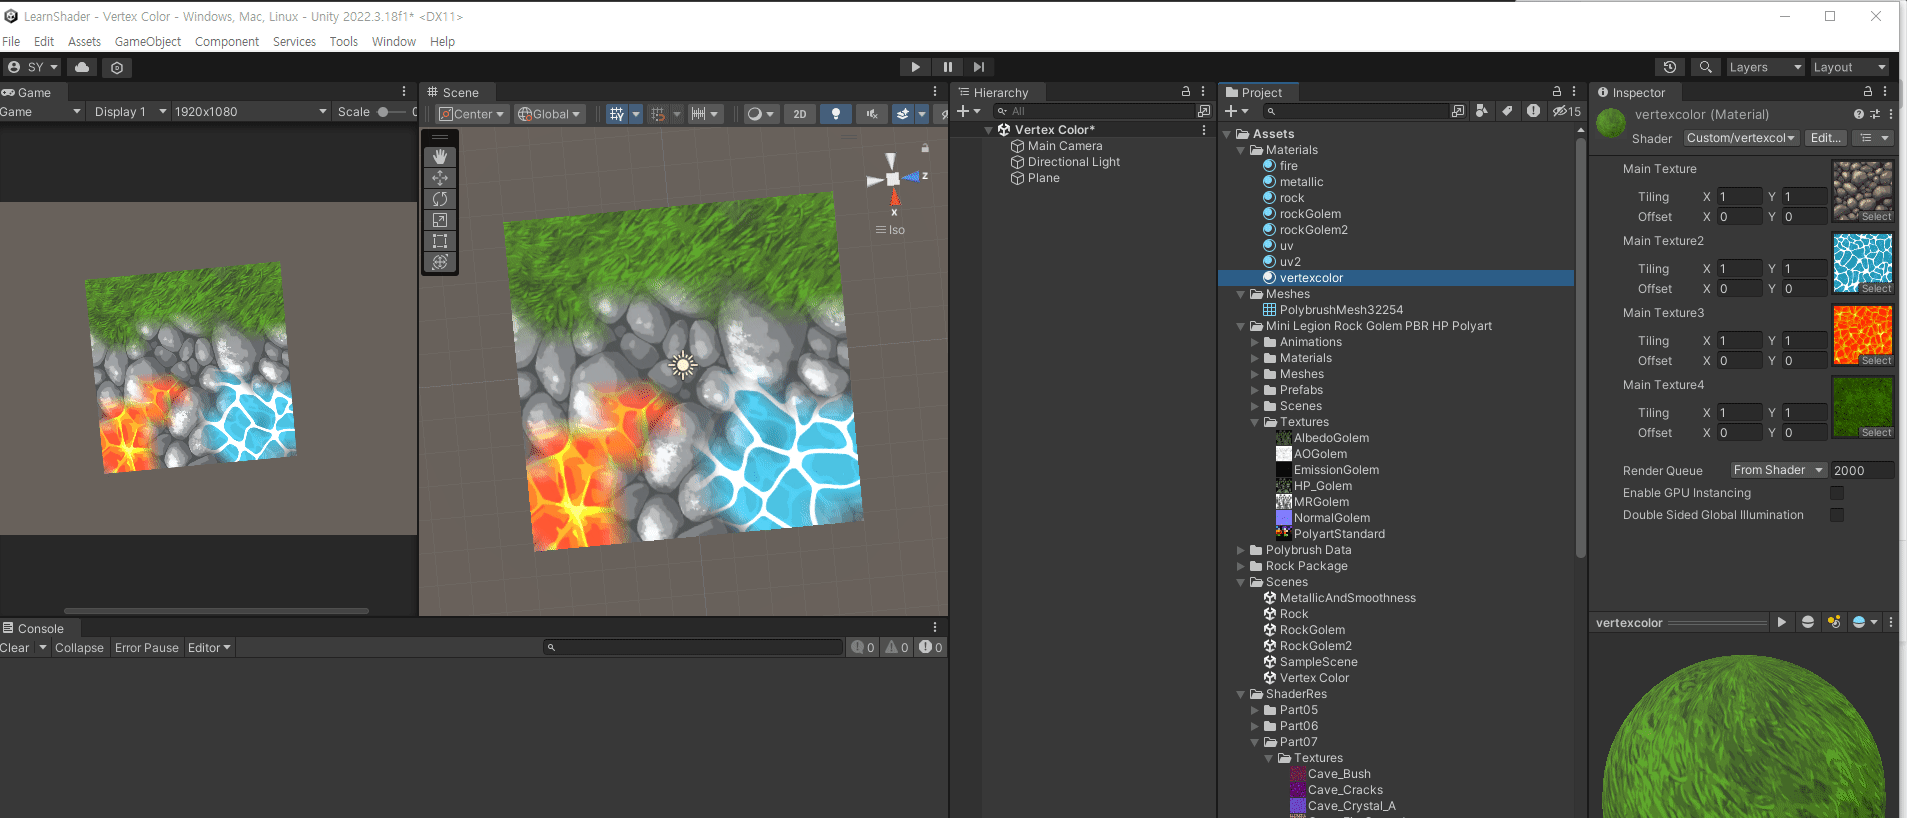Toggle Console Collapse button

coord(79,647)
